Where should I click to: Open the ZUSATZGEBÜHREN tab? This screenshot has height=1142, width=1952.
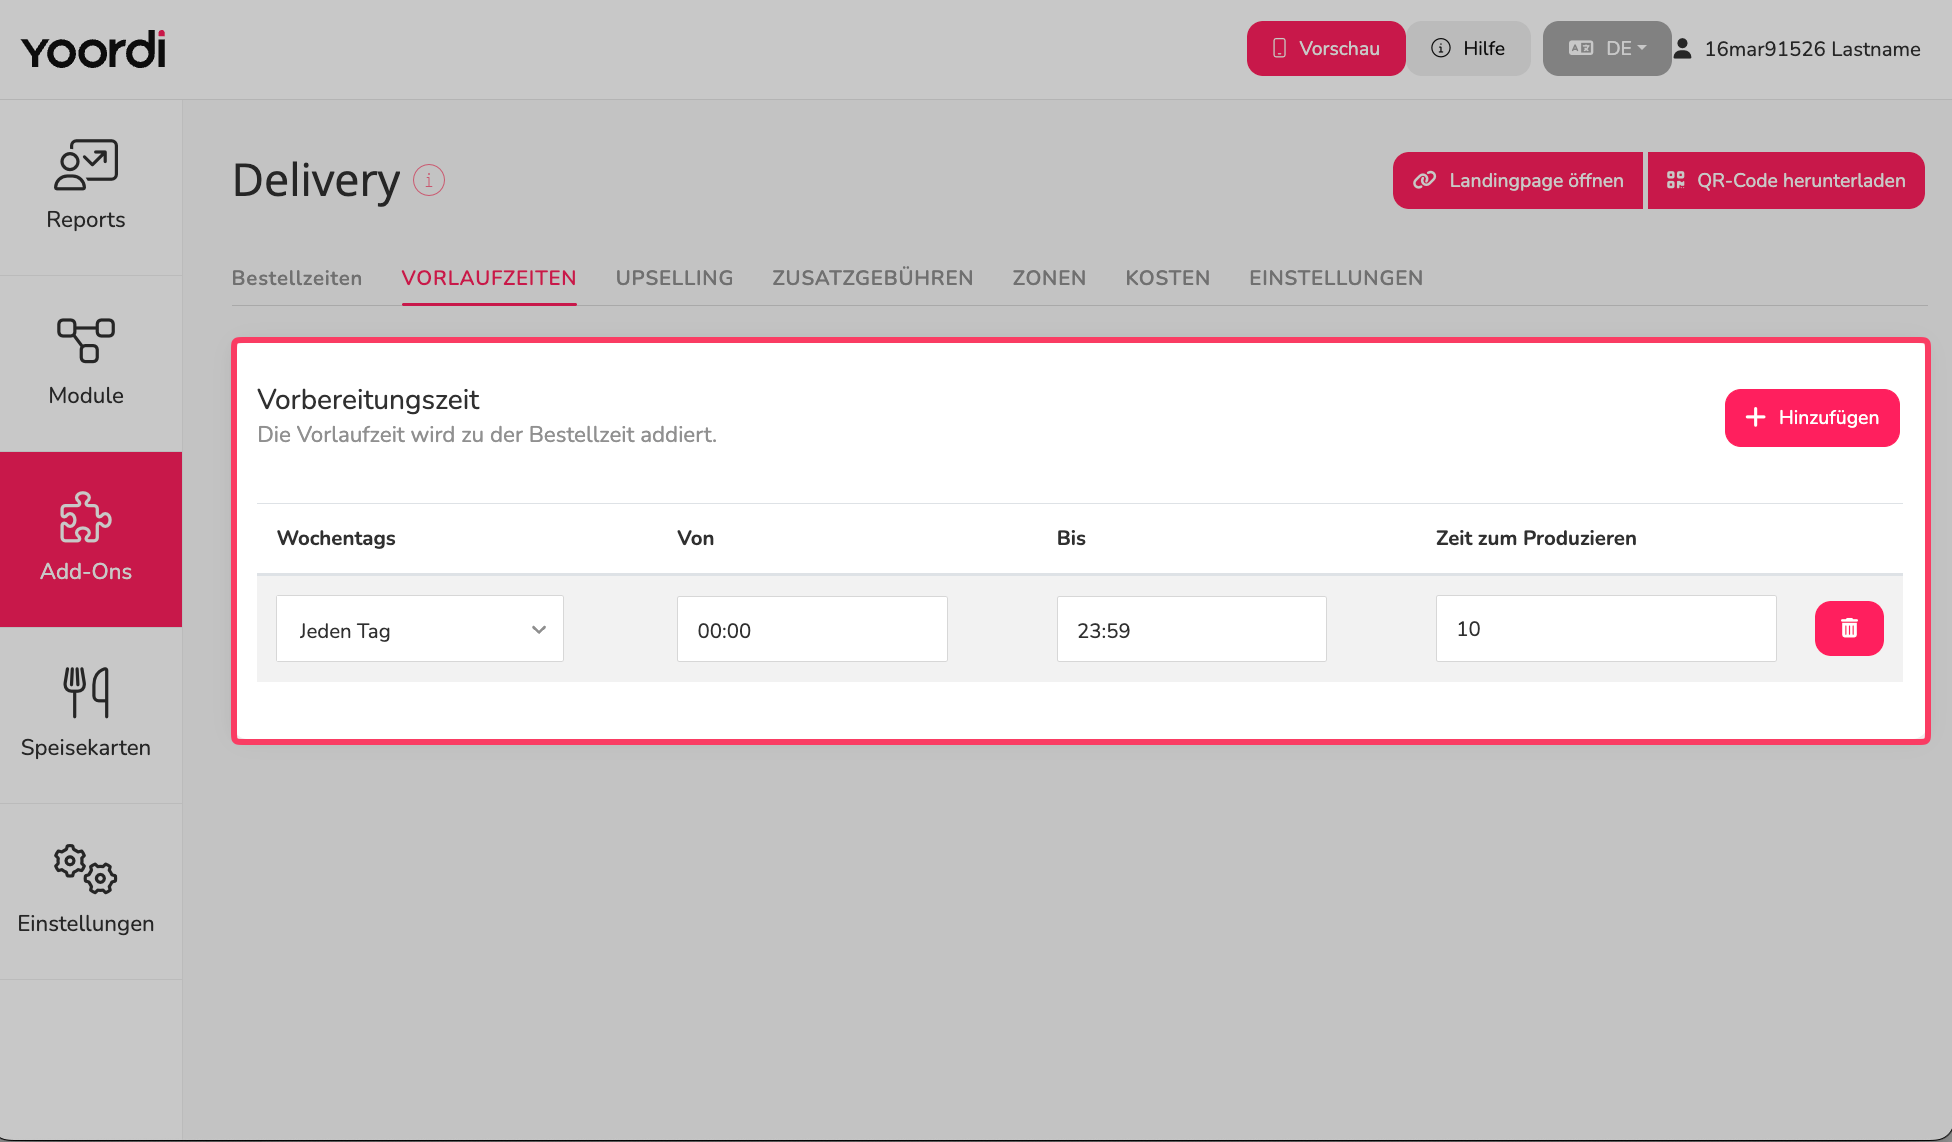tap(873, 278)
